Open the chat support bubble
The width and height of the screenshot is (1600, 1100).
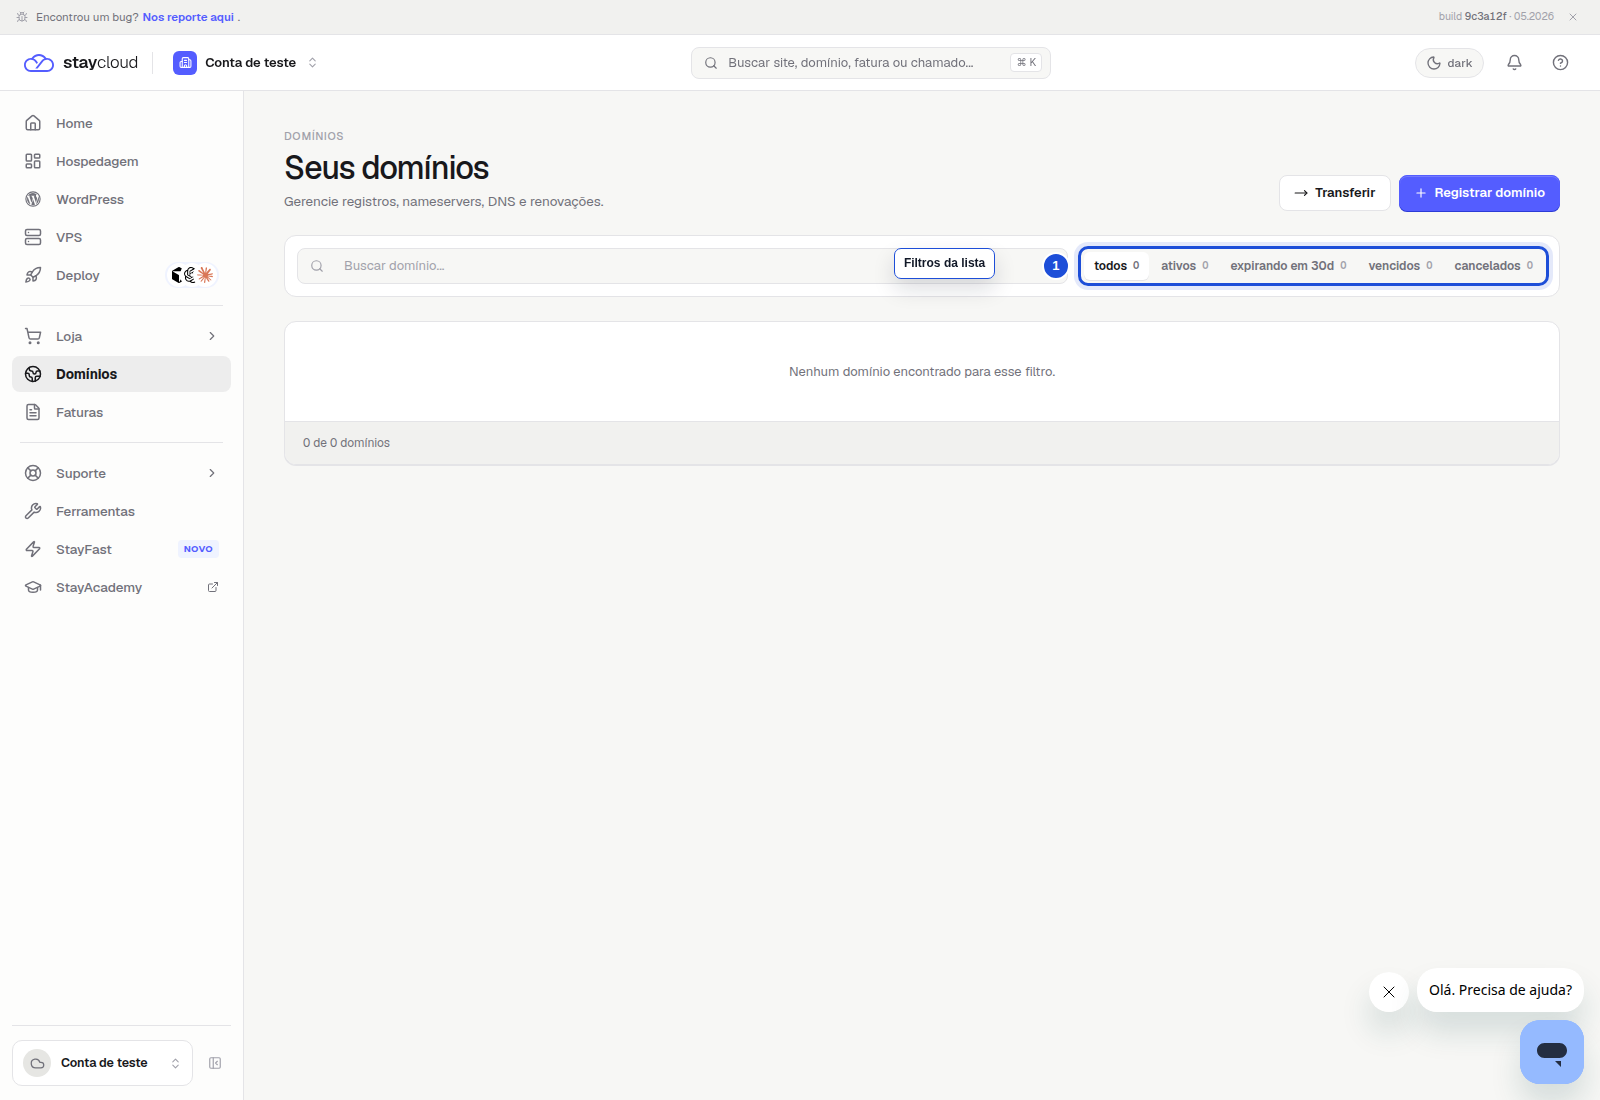click(x=1551, y=1051)
